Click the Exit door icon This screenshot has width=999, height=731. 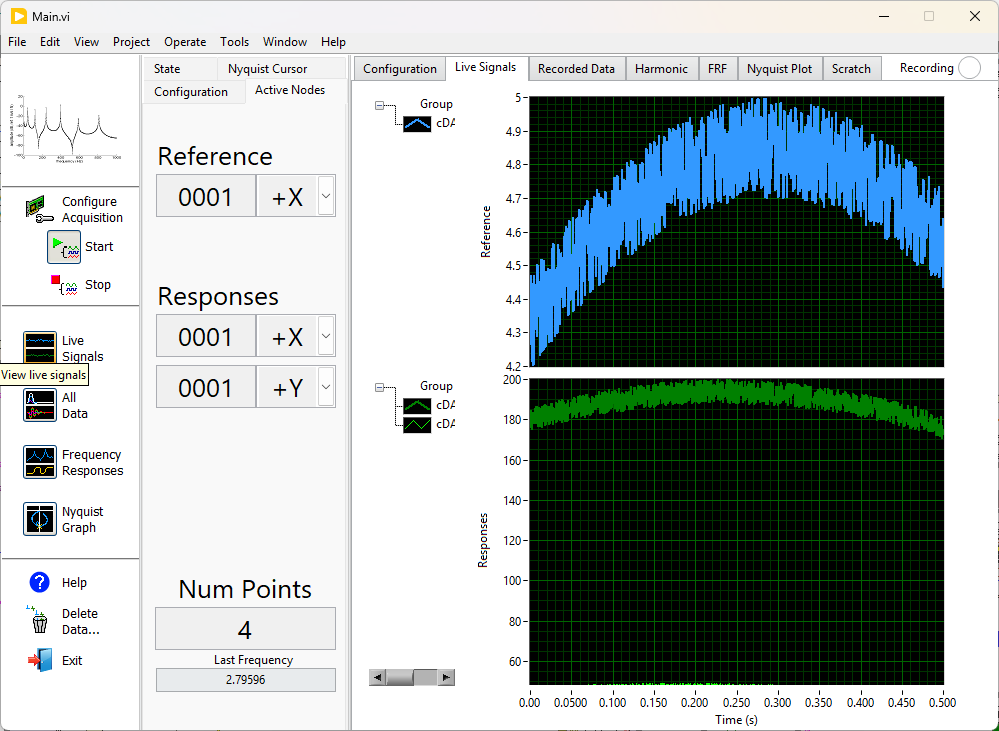[x=40, y=660]
